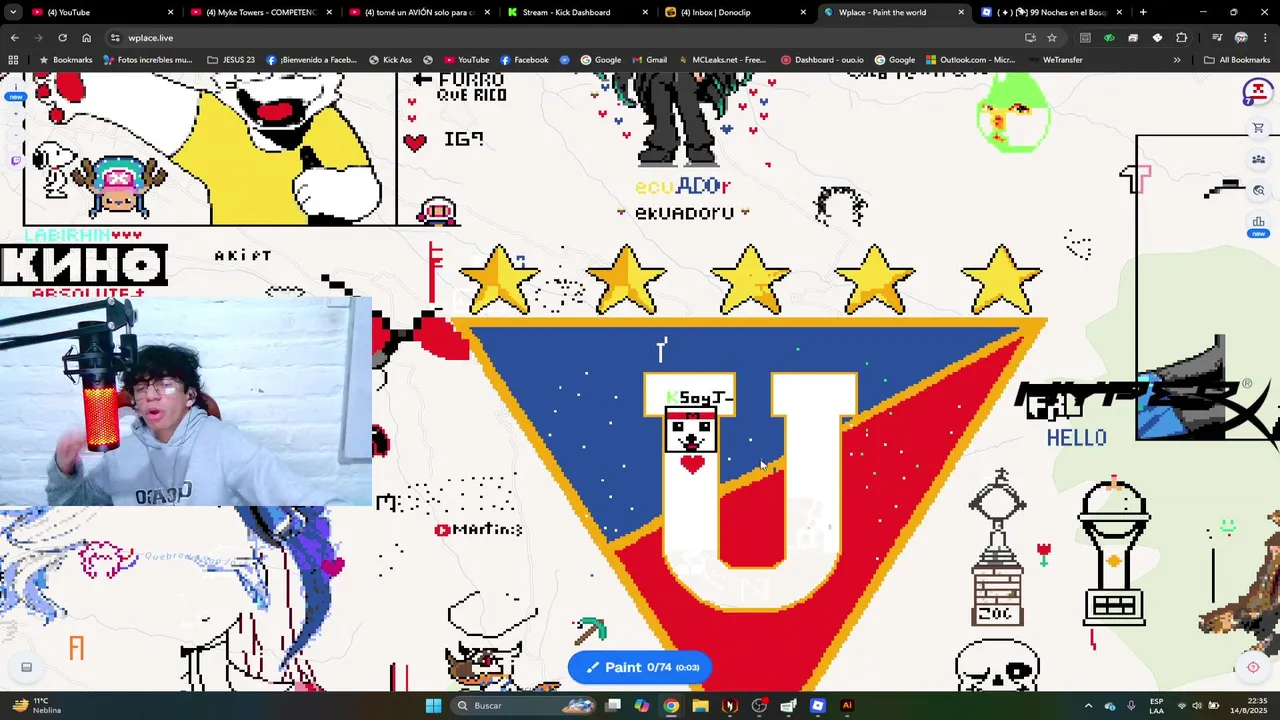
Task: Click the white diamond extension icon
Action: (x=1157, y=38)
